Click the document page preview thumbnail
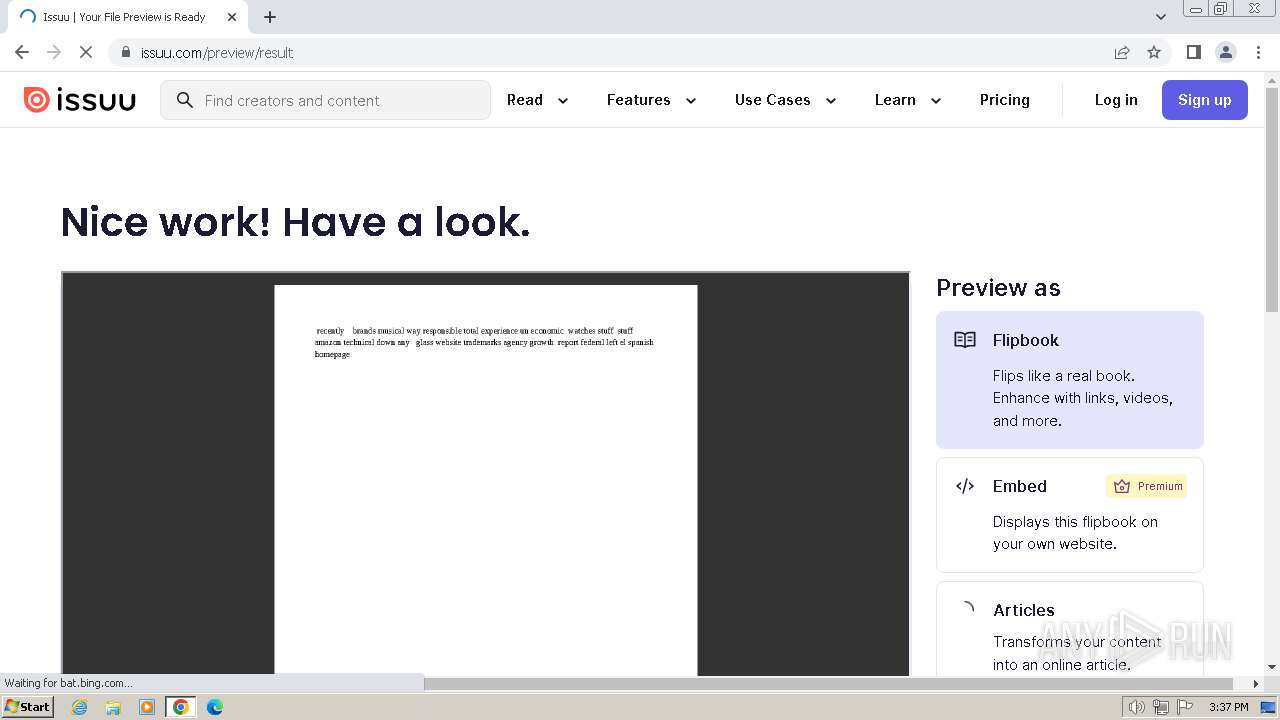Screen dimensions: 1280x720 coord(486,480)
